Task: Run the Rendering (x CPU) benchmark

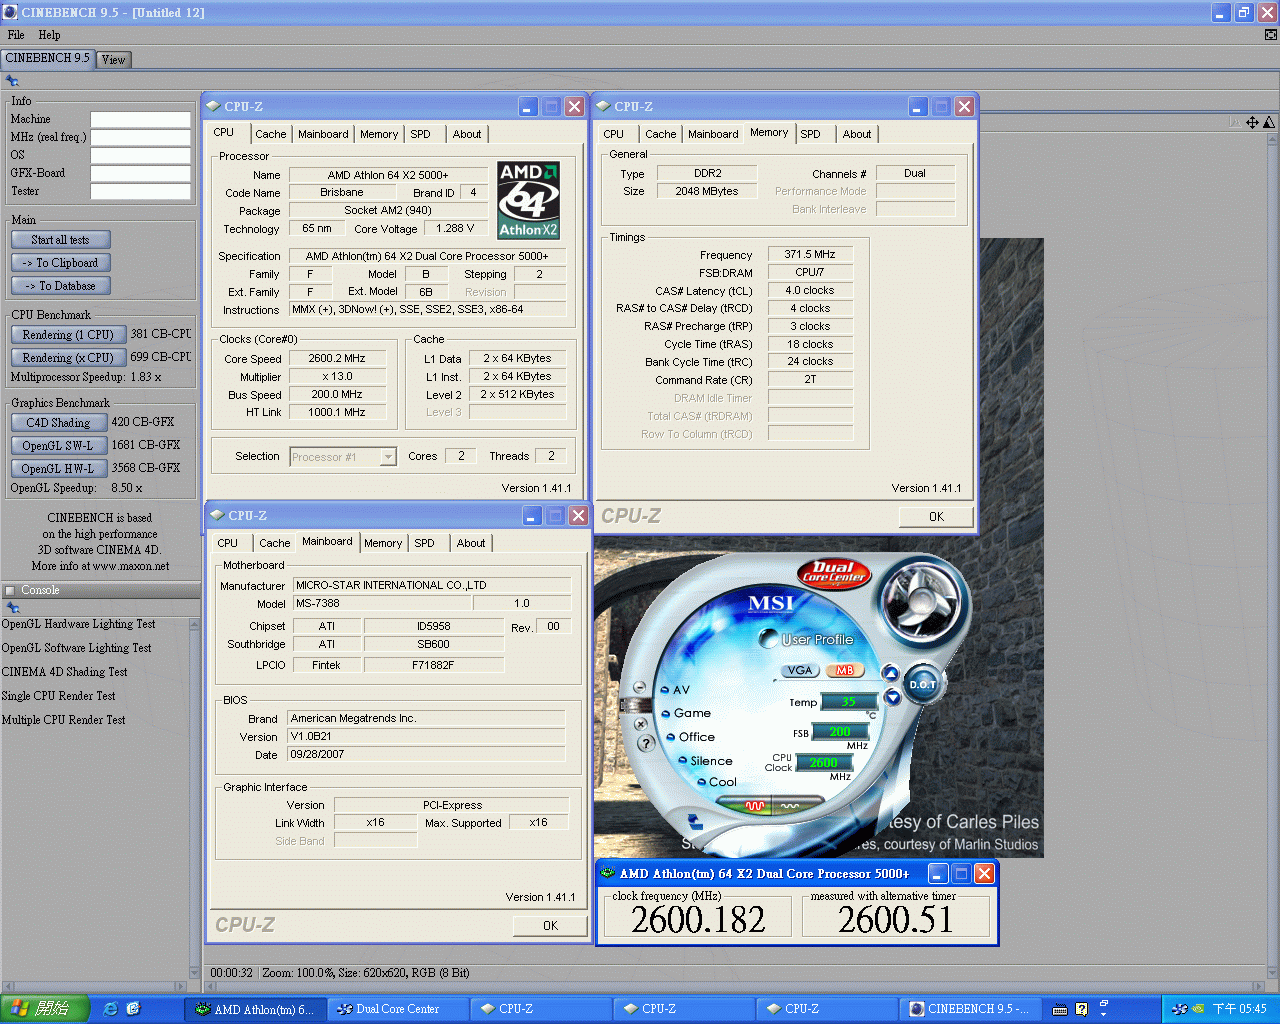Action: tap(68, 358)
